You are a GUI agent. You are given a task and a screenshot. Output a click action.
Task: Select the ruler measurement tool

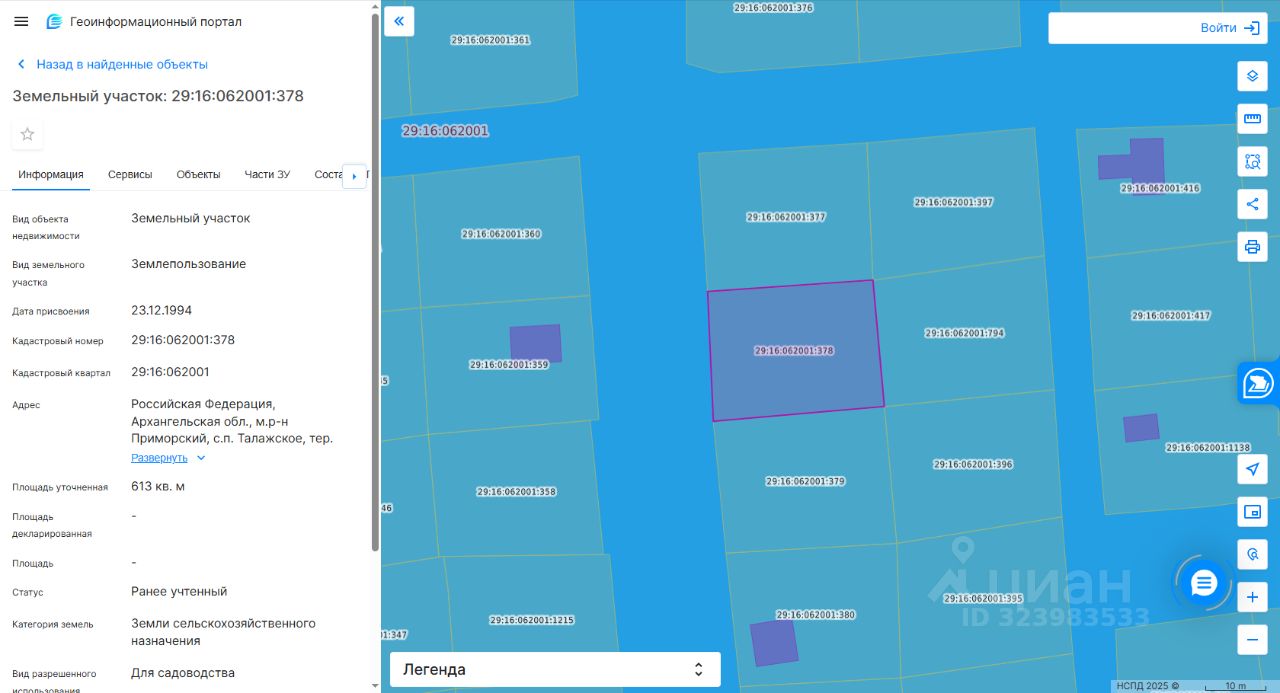(1252, 119)
